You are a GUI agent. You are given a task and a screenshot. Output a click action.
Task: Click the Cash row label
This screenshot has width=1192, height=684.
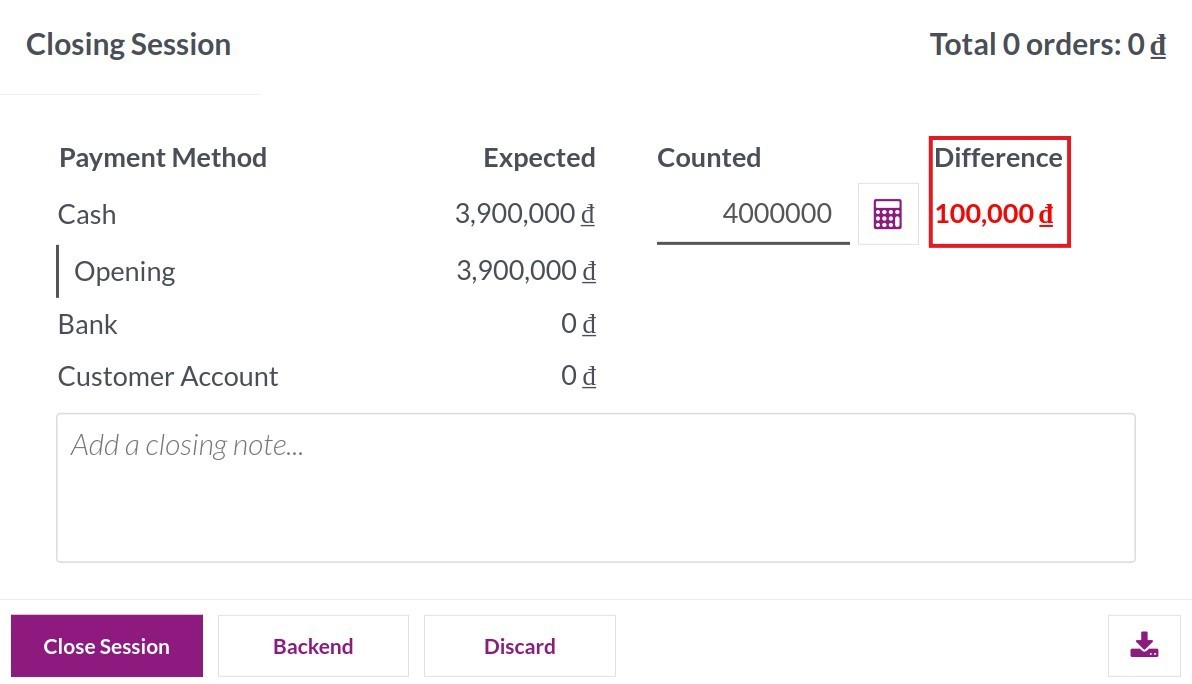(x=86, y=213)
